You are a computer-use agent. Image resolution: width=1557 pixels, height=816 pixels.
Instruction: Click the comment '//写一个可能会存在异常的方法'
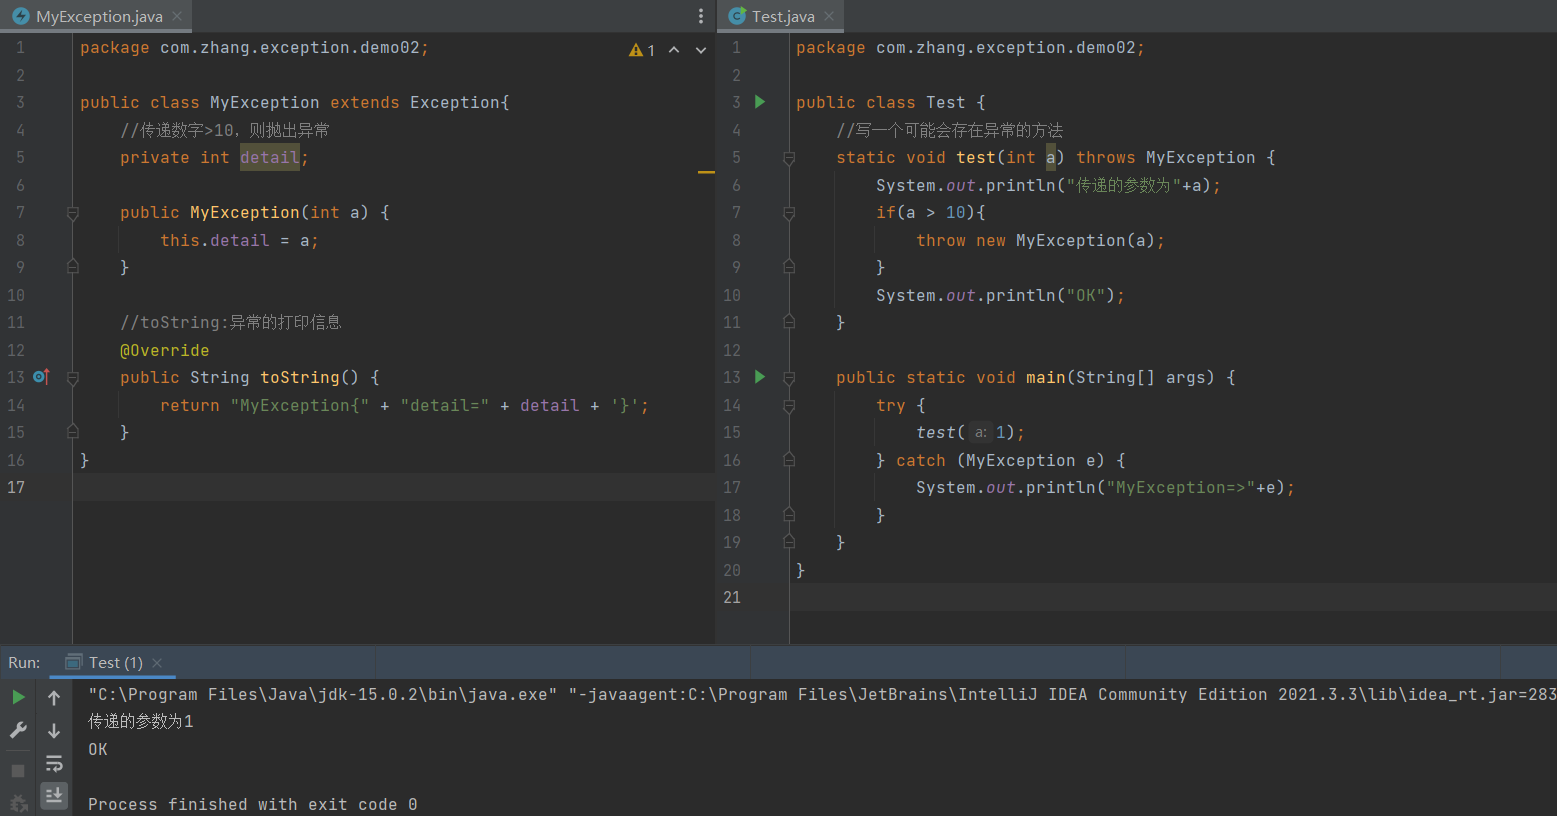tap(950, 130)
